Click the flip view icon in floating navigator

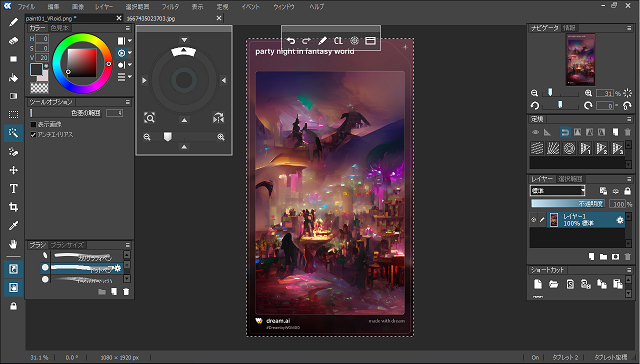(218, 118)
